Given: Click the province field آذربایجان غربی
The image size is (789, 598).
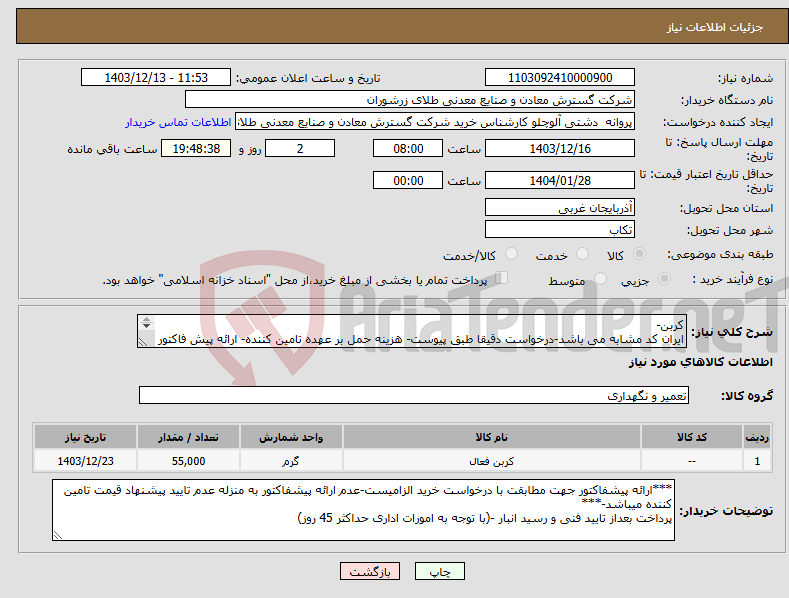Looking at the screenshot, I should pyautogui.click(x=560, y=207).
